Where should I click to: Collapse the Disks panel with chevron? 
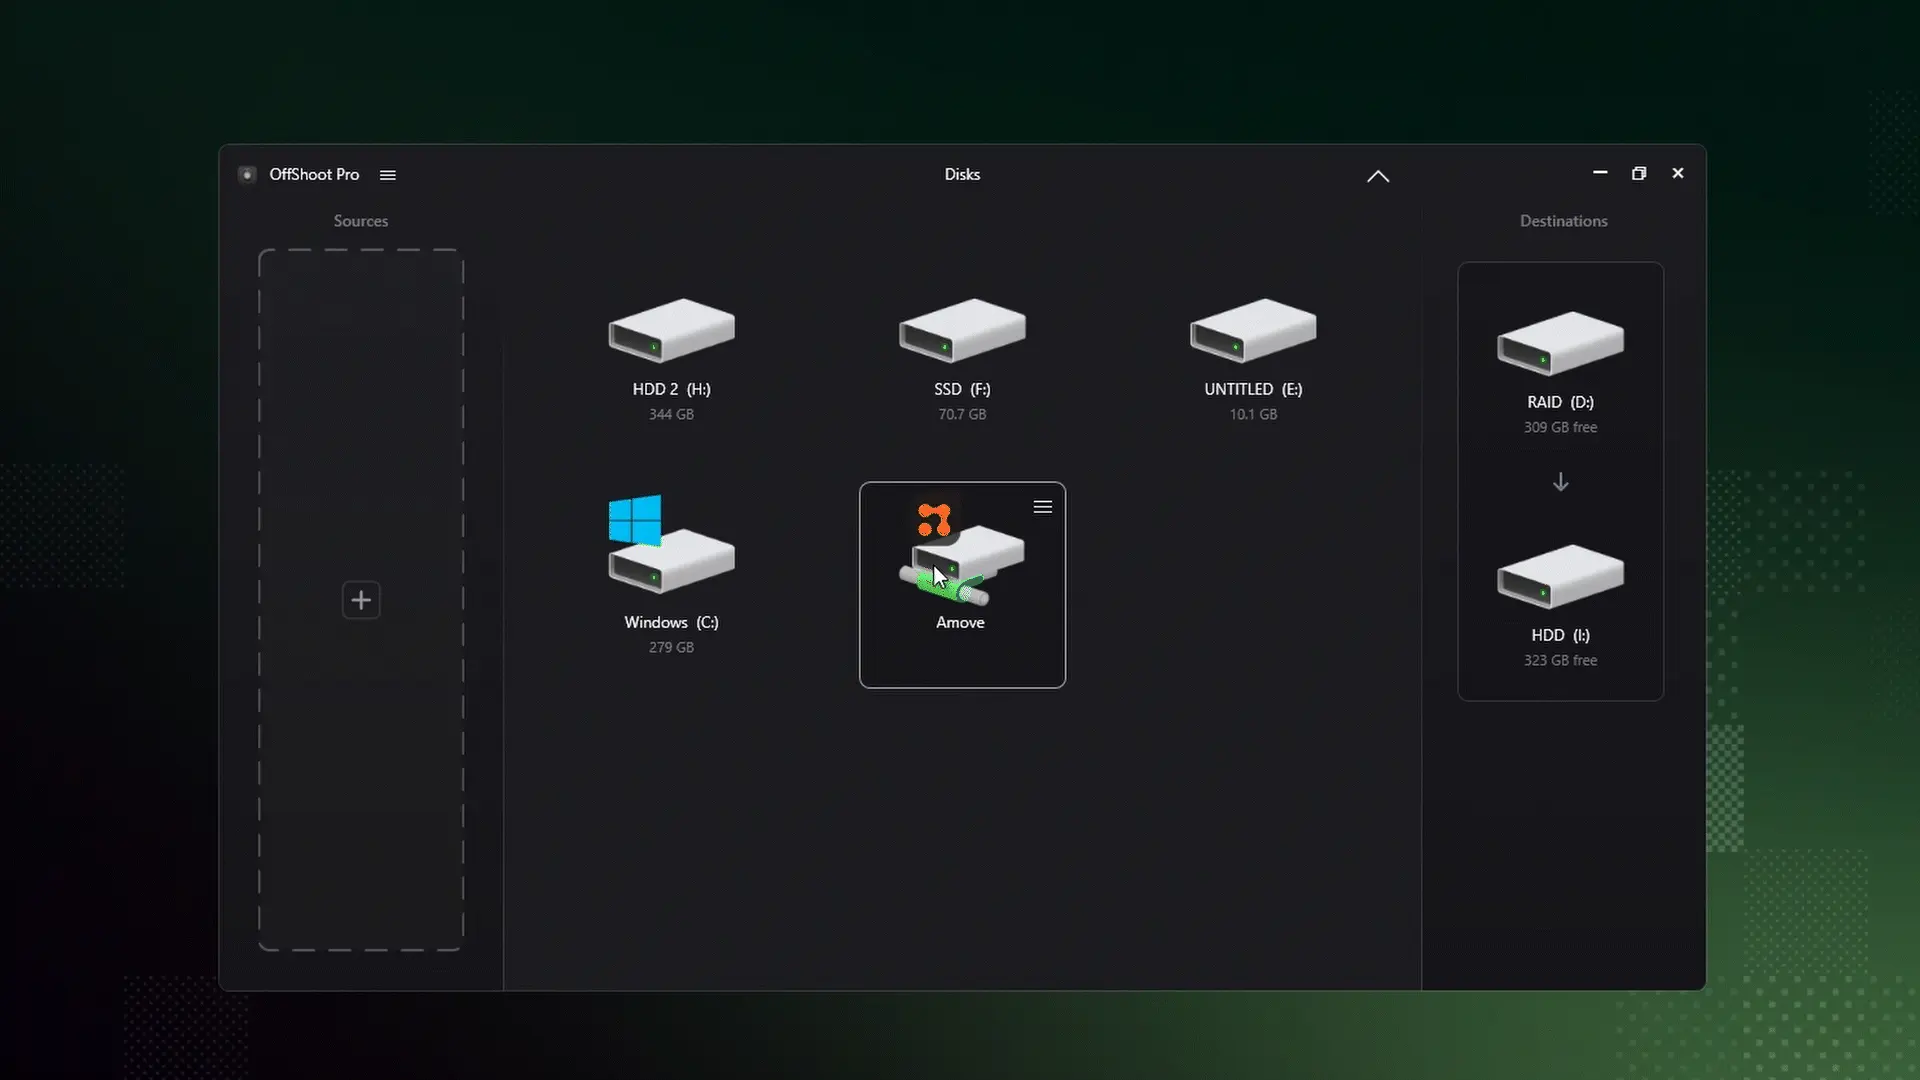pyautogui.click(x=1378, y=176)
